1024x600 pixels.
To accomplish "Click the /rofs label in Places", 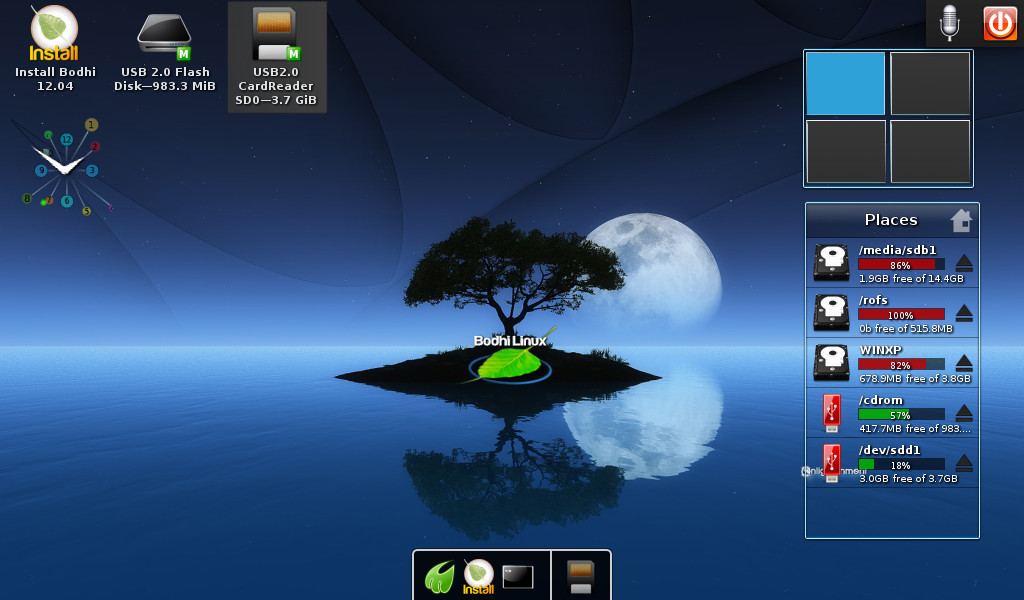I will click(x=873, y=300).
